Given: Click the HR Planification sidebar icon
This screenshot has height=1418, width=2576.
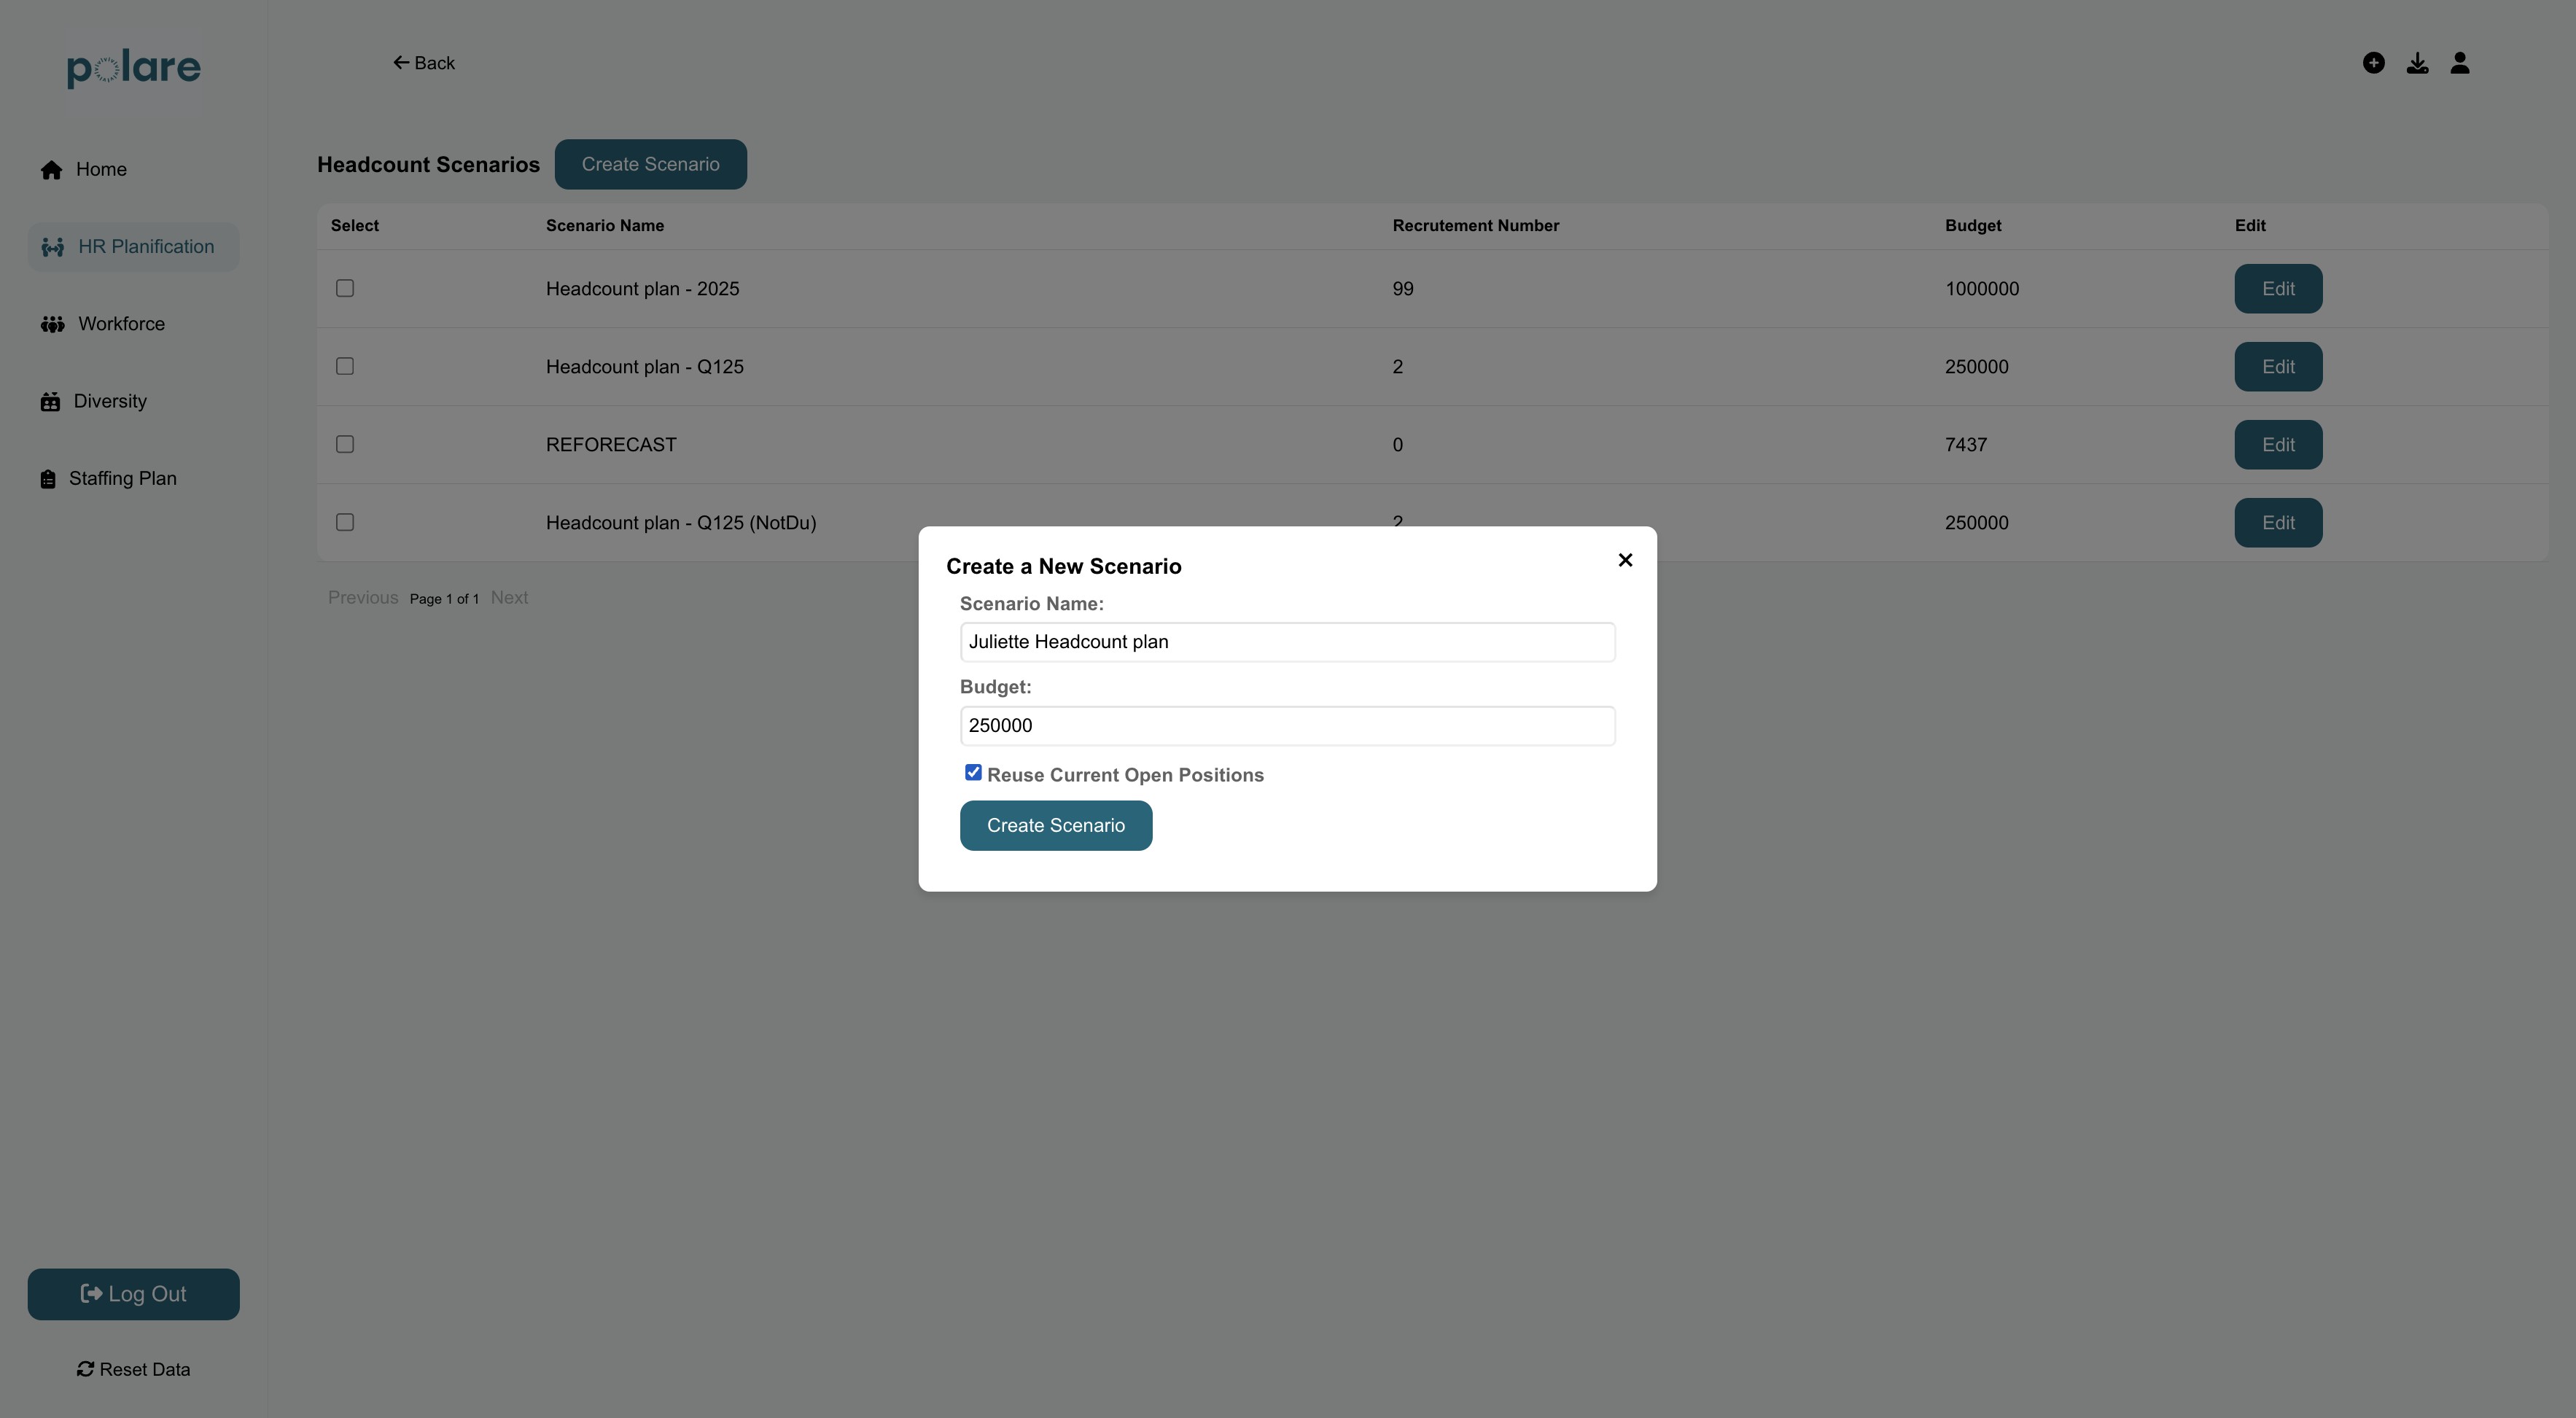Looking at the screenshot, I should tap(53, 247).
